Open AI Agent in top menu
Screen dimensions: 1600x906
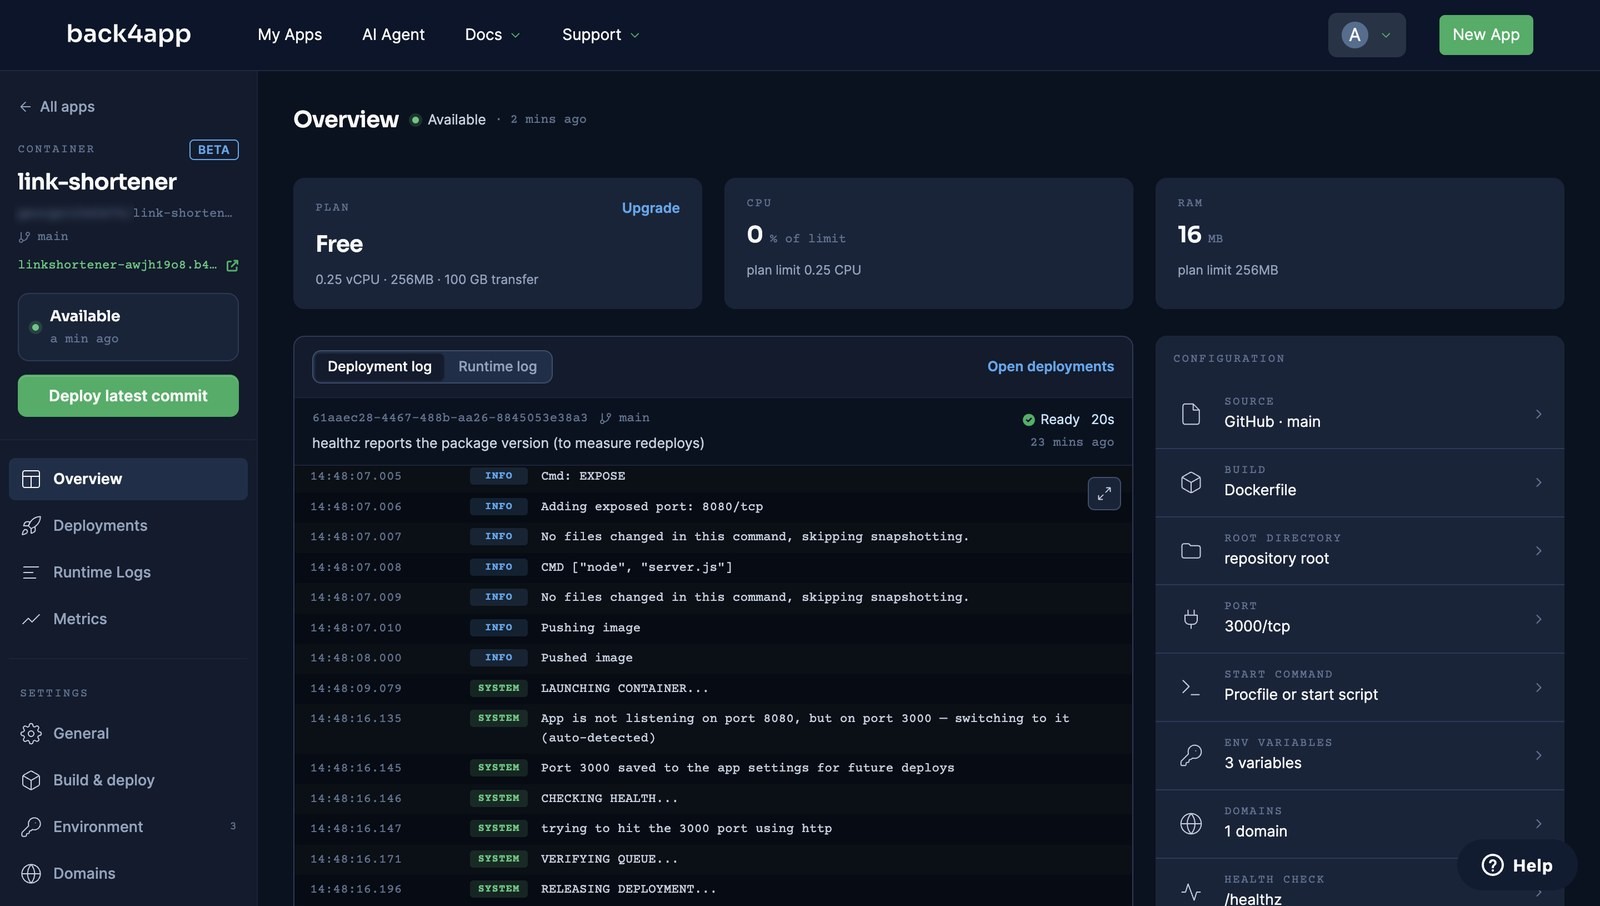(393, 35)
